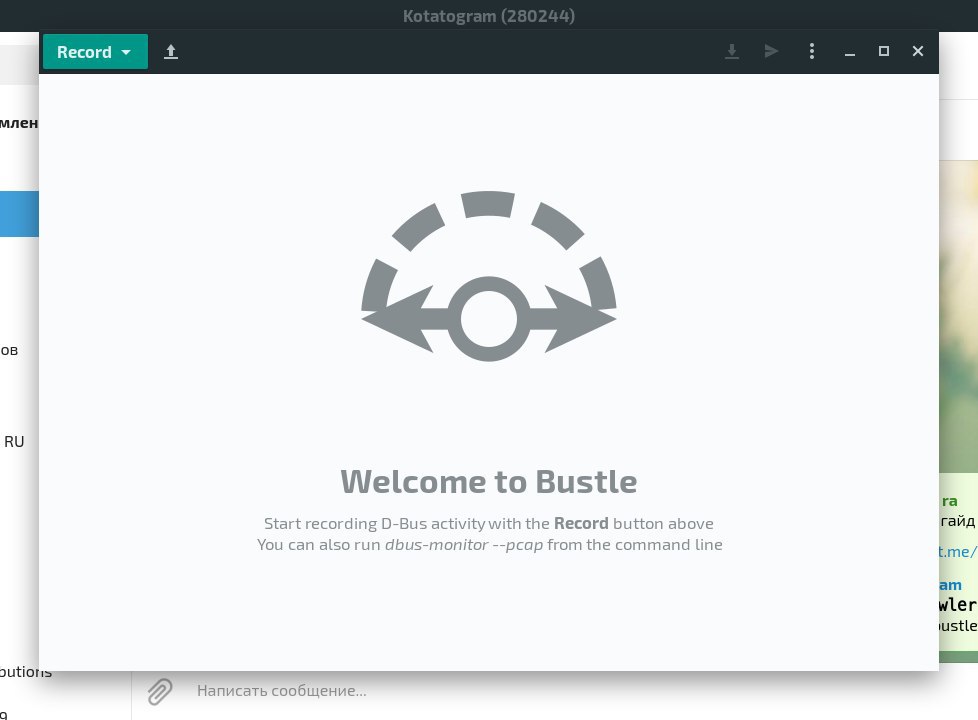
Task: Expand the Record dropdown arrow
Action: point(126,52)
